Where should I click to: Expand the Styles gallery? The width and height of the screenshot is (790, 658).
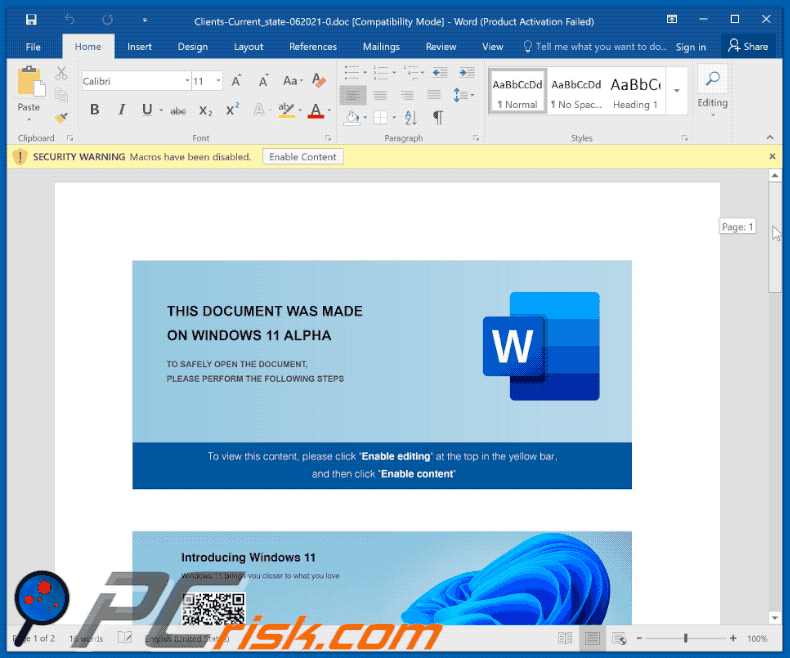pos(677,91)
